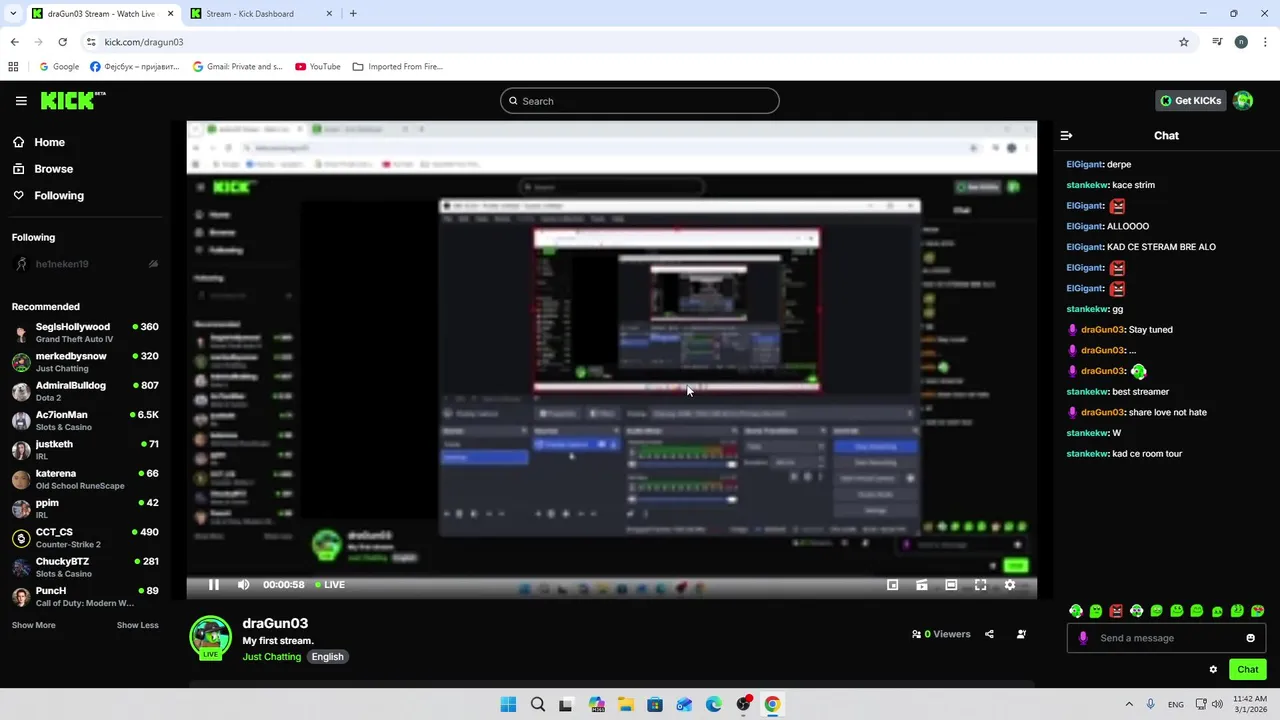This screenshot has height=720, width=1280.
Task: Open he1neken19 followed channel
Action: [85, 264]
